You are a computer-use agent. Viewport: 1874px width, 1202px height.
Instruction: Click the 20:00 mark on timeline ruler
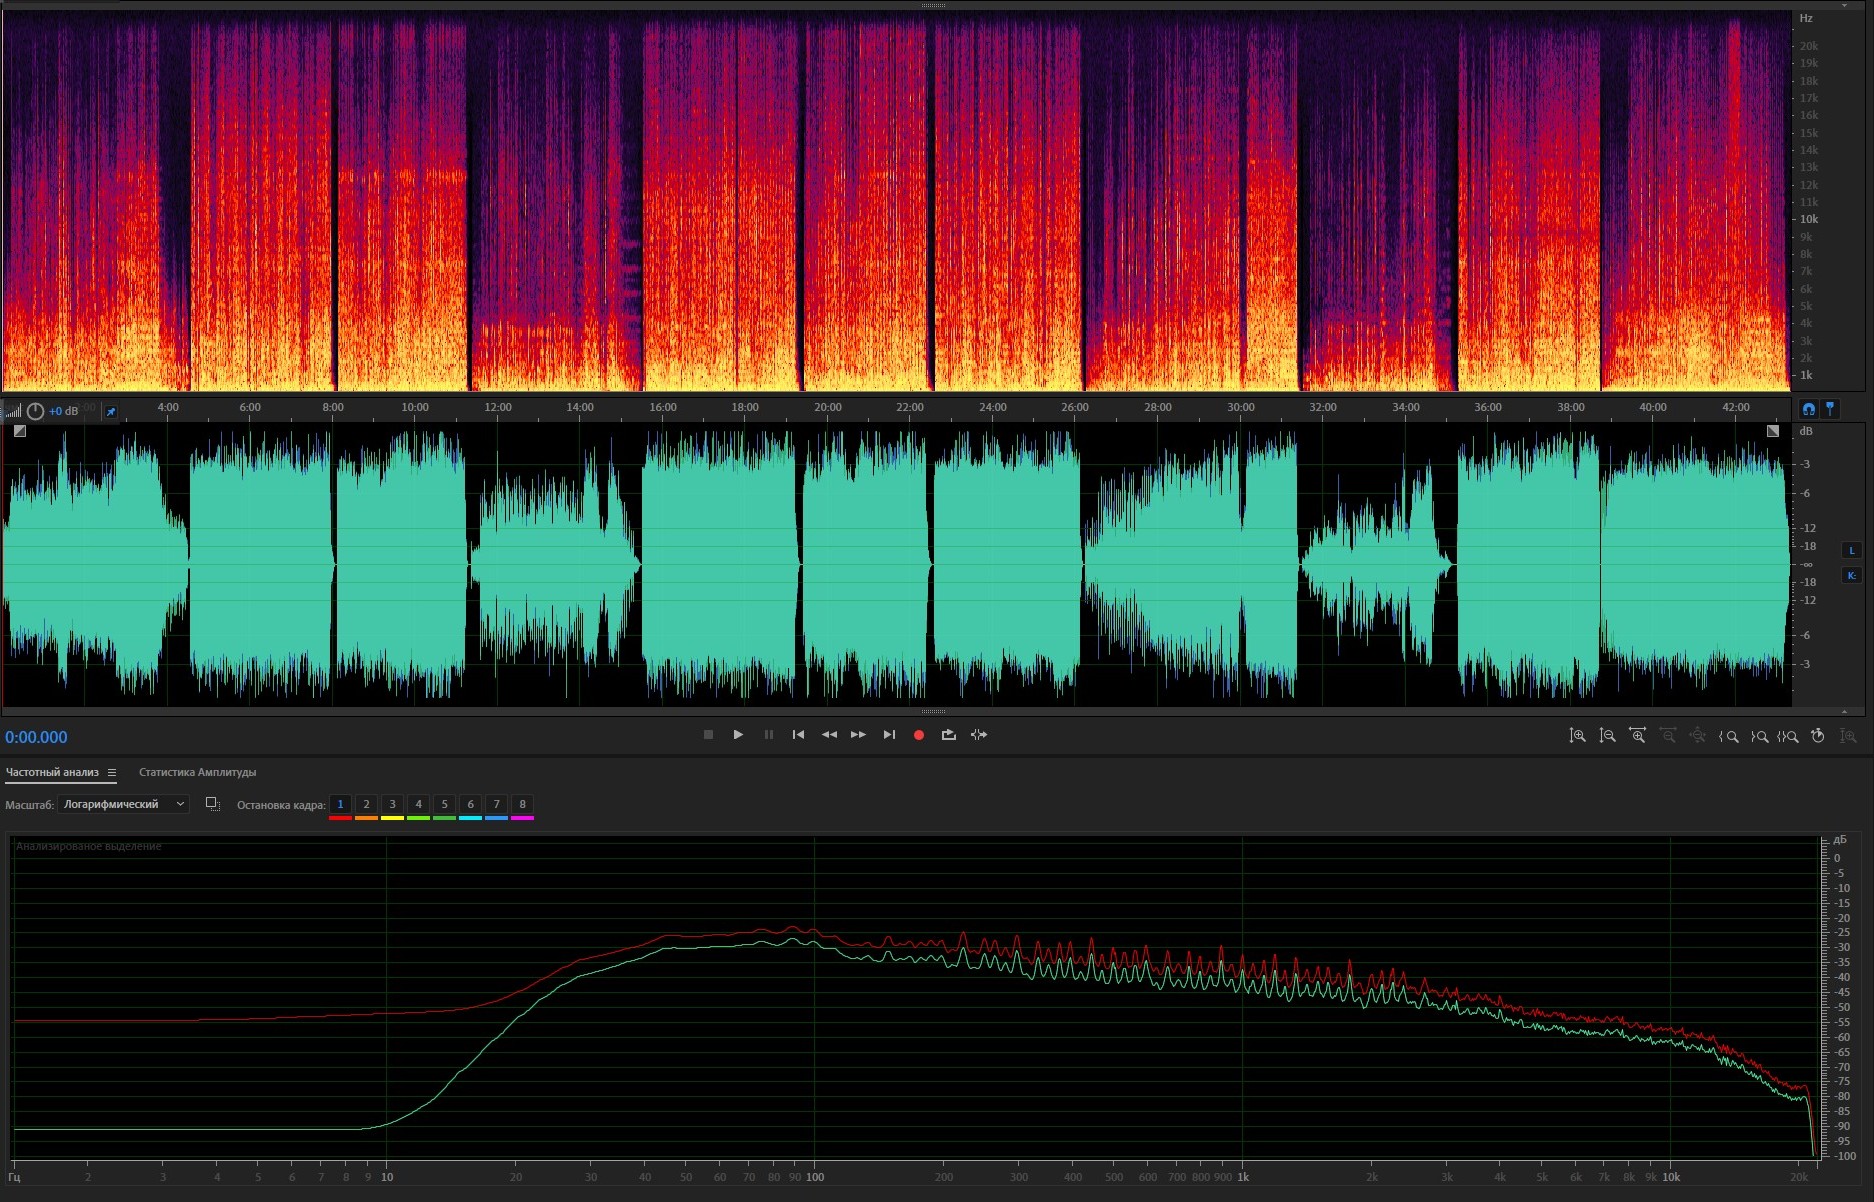click(x=827, y=408)
